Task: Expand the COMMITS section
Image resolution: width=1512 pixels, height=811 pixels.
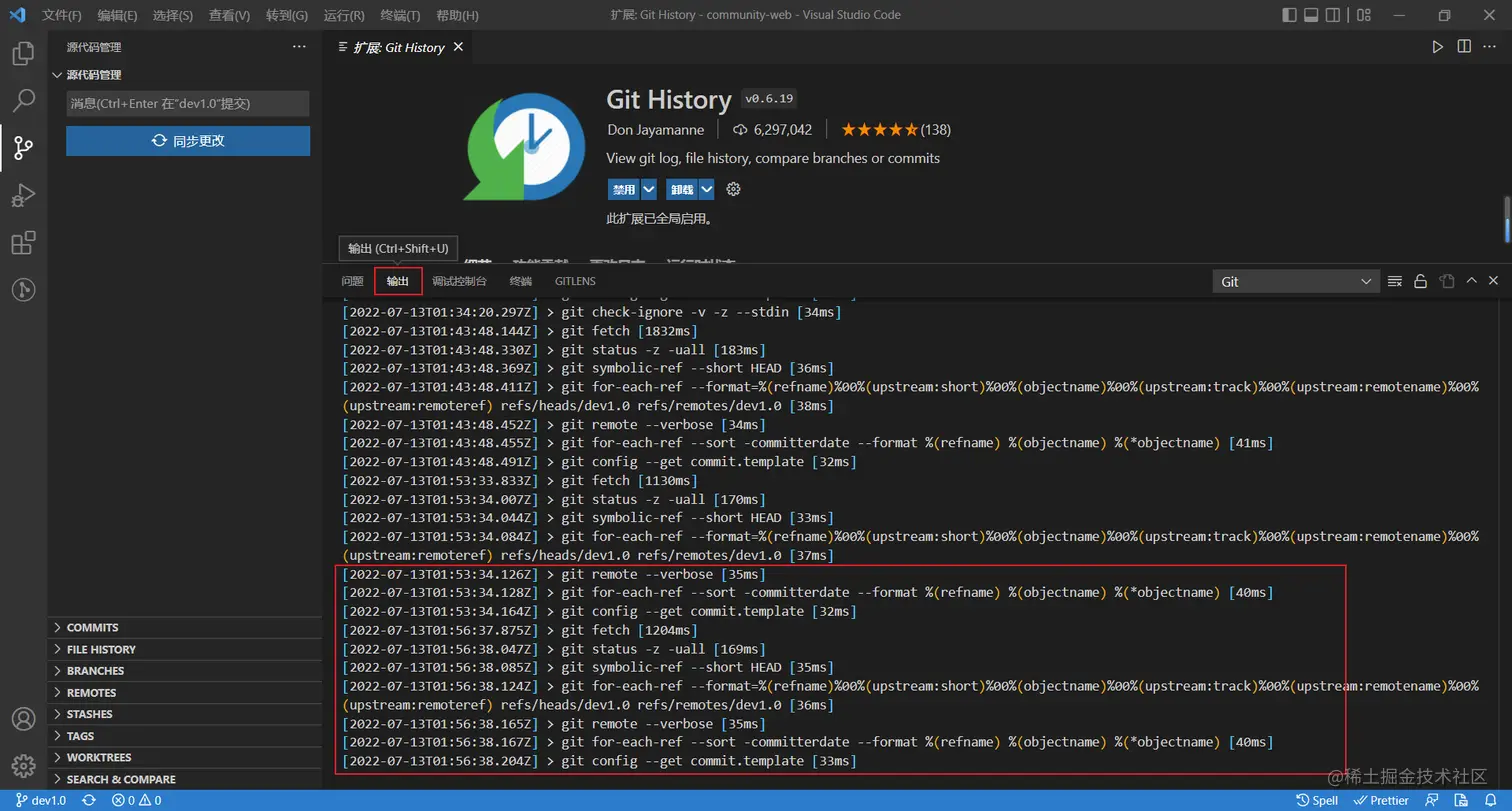Action: click(185, 628)
